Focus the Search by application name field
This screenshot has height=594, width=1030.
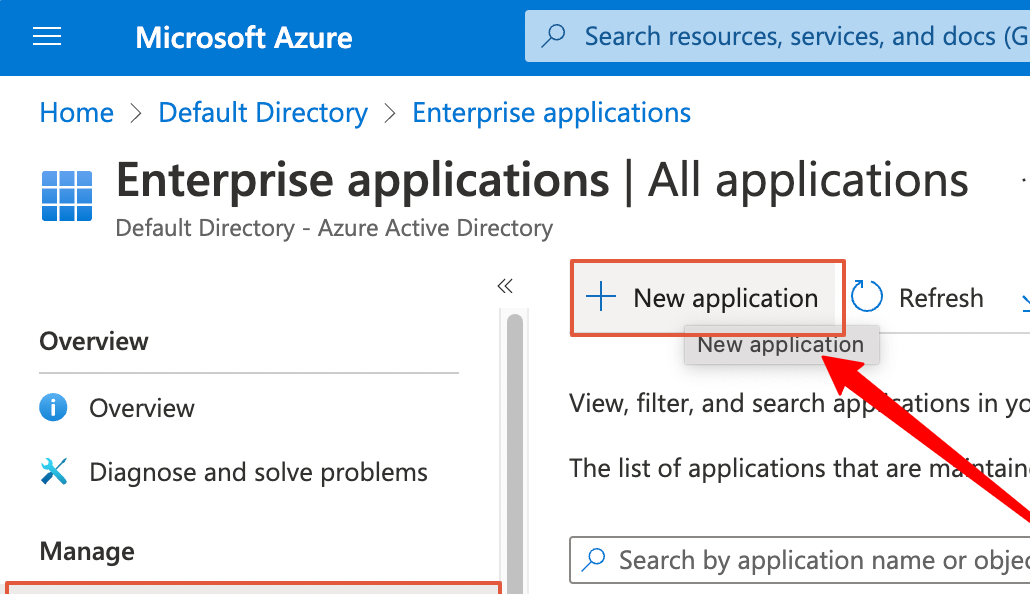(799, 560)
